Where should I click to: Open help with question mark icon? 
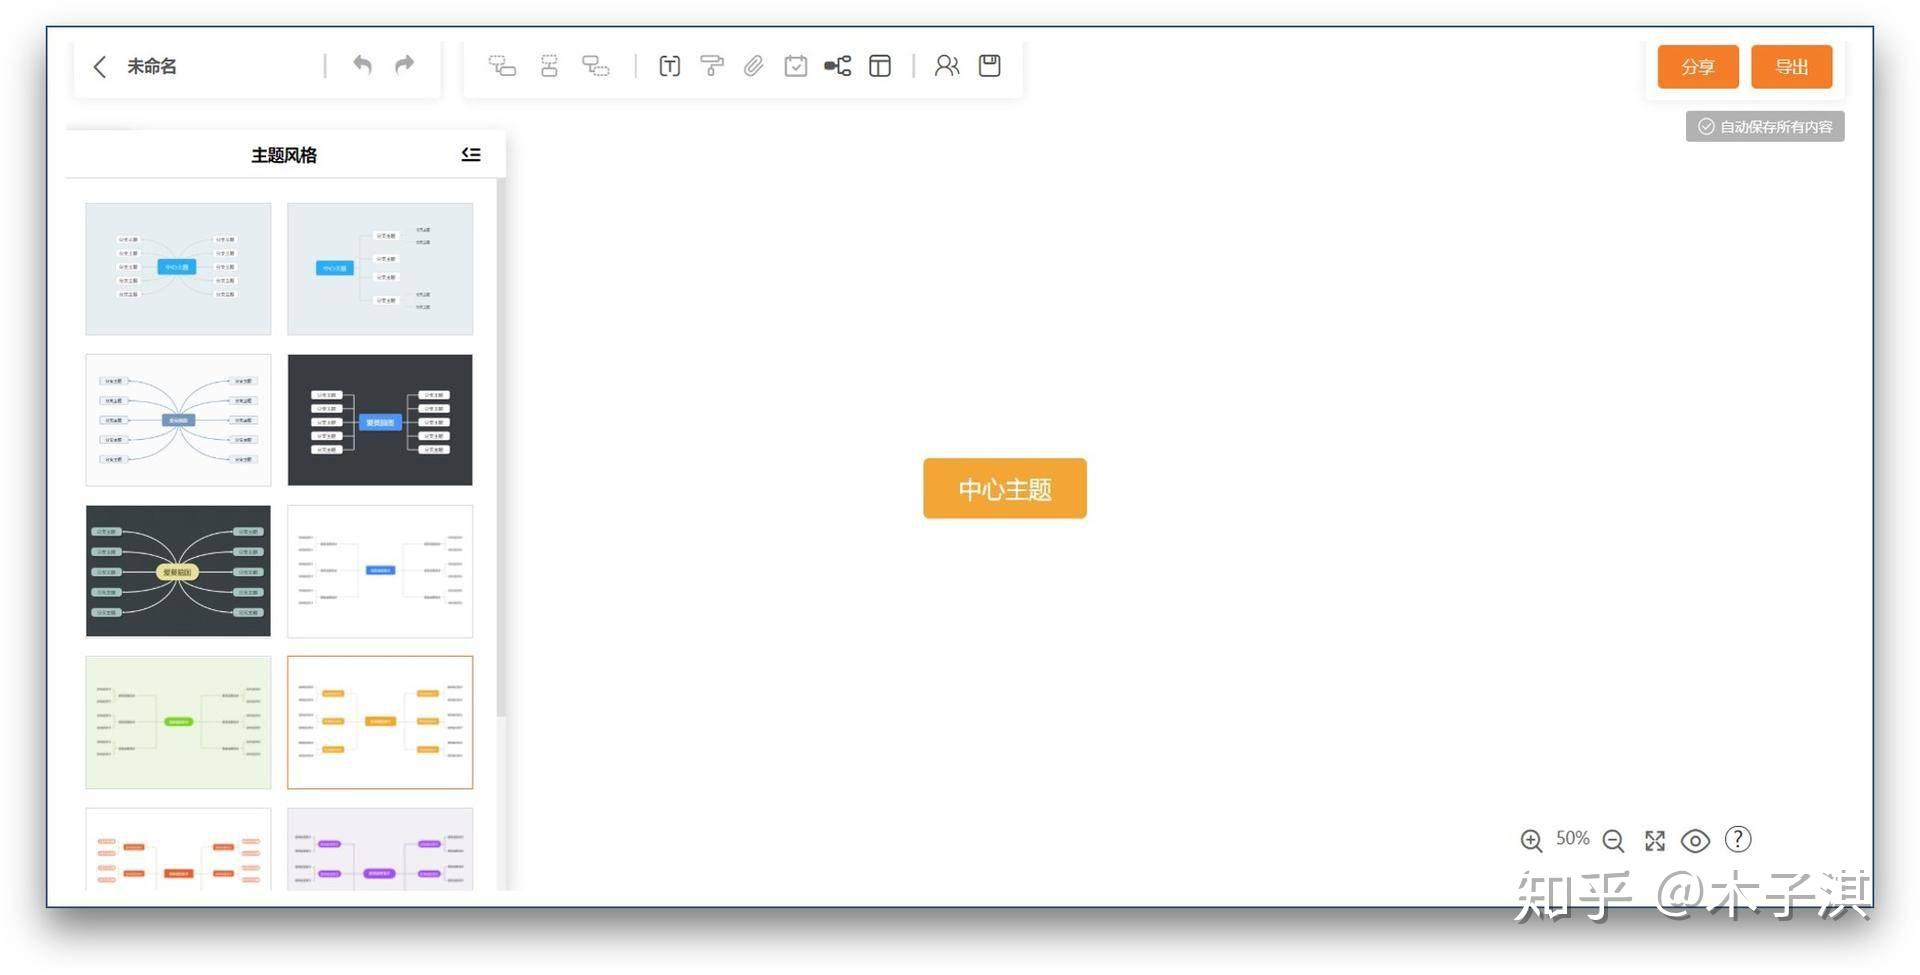click(1738, 839)
